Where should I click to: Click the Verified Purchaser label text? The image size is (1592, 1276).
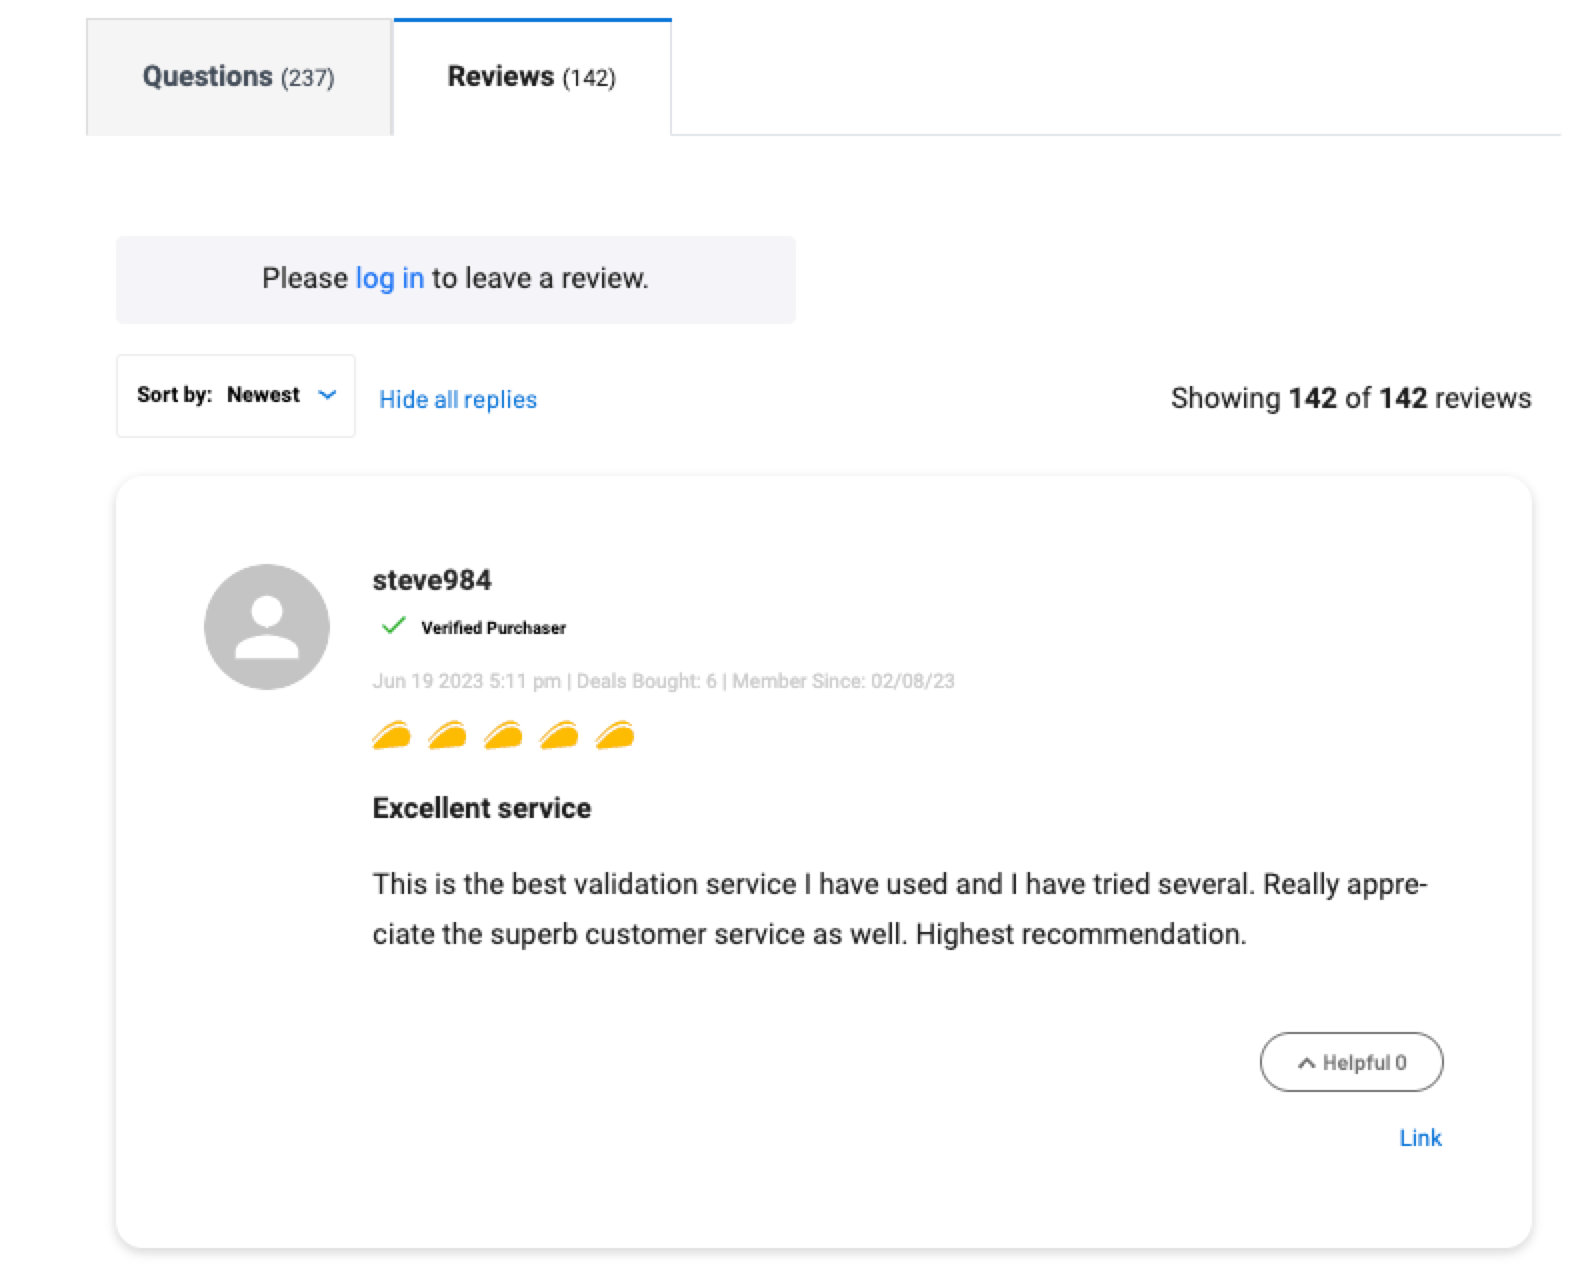(494, 628)
